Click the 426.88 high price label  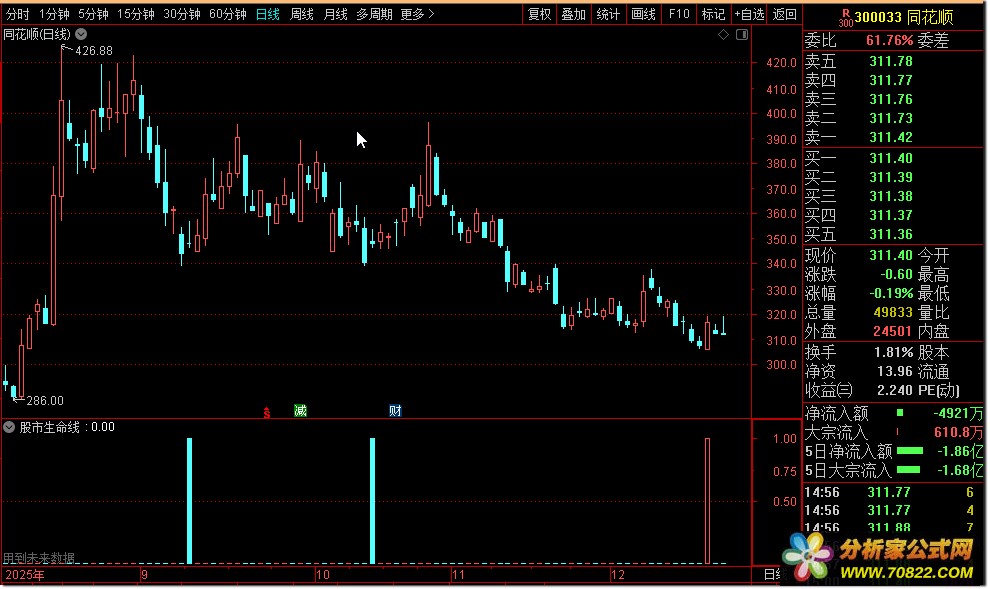pyautogui.click(x=93, y=51)
